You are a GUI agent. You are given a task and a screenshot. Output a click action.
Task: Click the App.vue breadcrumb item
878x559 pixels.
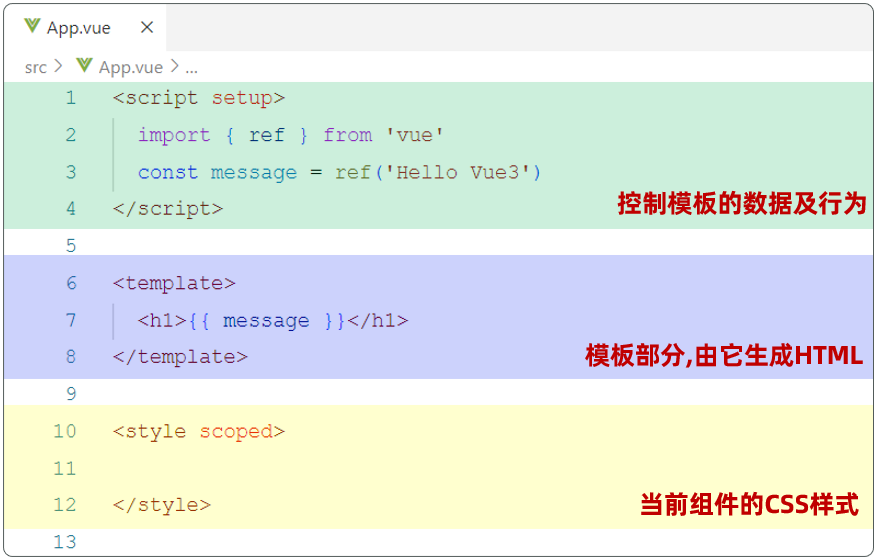pyautogui.click(x=130, y=68)
